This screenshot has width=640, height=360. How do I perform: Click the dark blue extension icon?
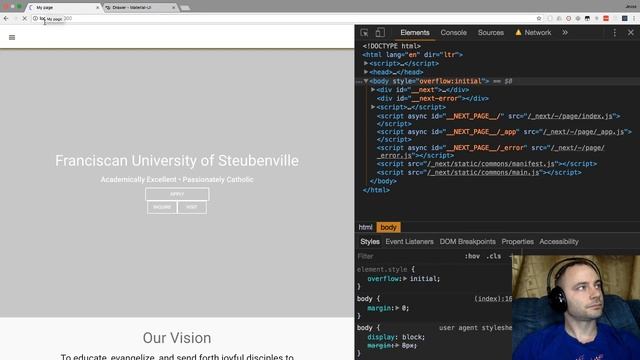pos(624,18)
